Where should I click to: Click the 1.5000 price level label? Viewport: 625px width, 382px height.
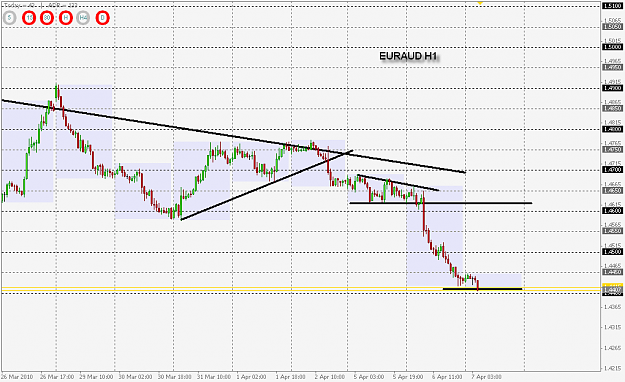[x=612, y=47]
